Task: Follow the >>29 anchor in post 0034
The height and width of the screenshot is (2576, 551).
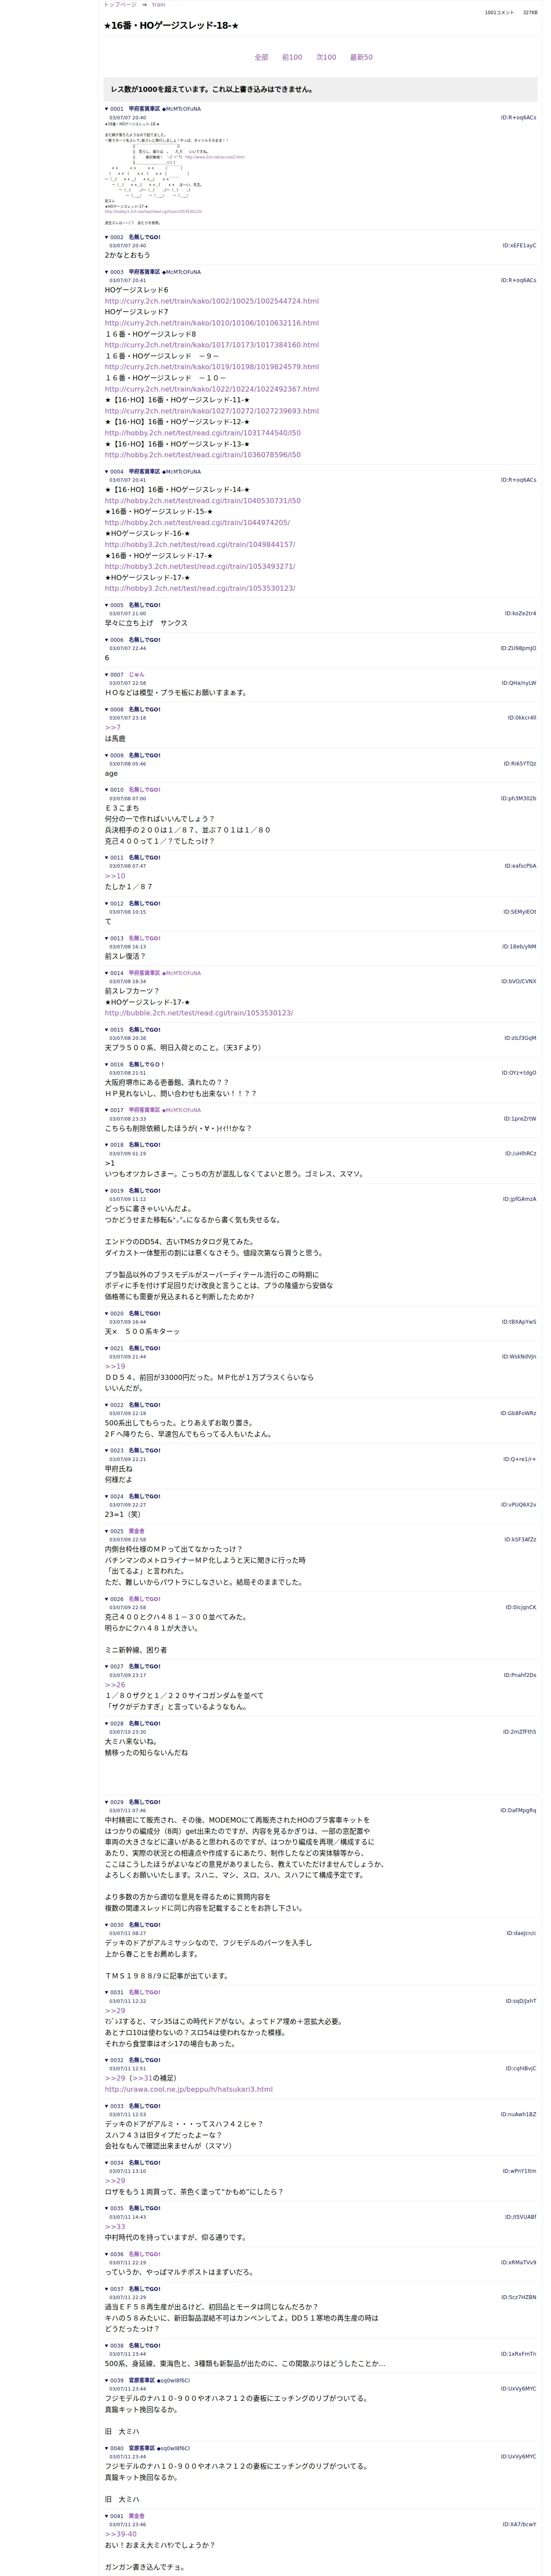Action: pos(115,2181)
